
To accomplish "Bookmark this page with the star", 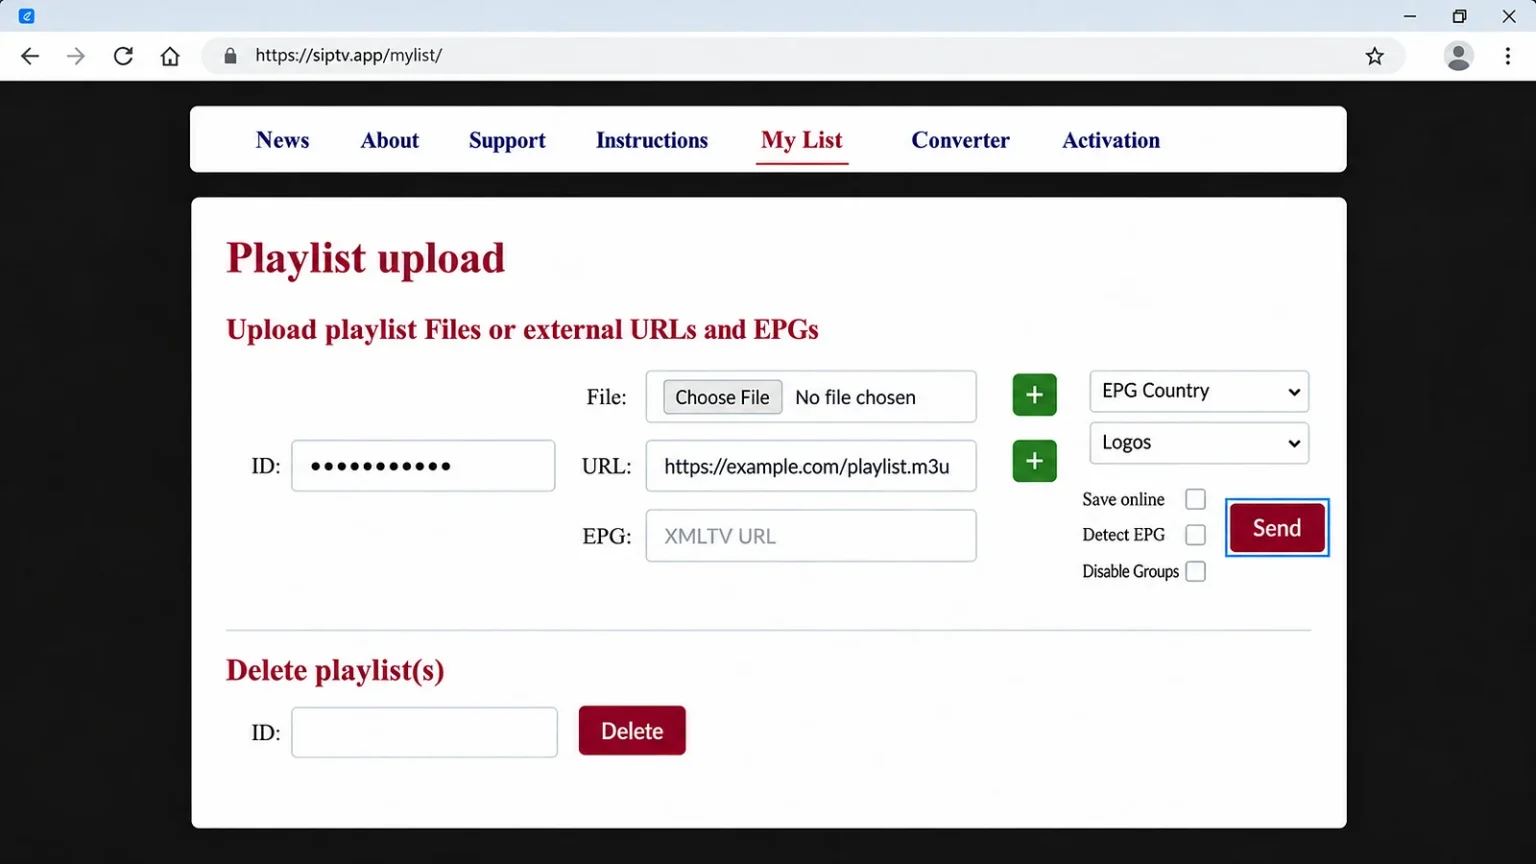I will [x=1375, y=56].
